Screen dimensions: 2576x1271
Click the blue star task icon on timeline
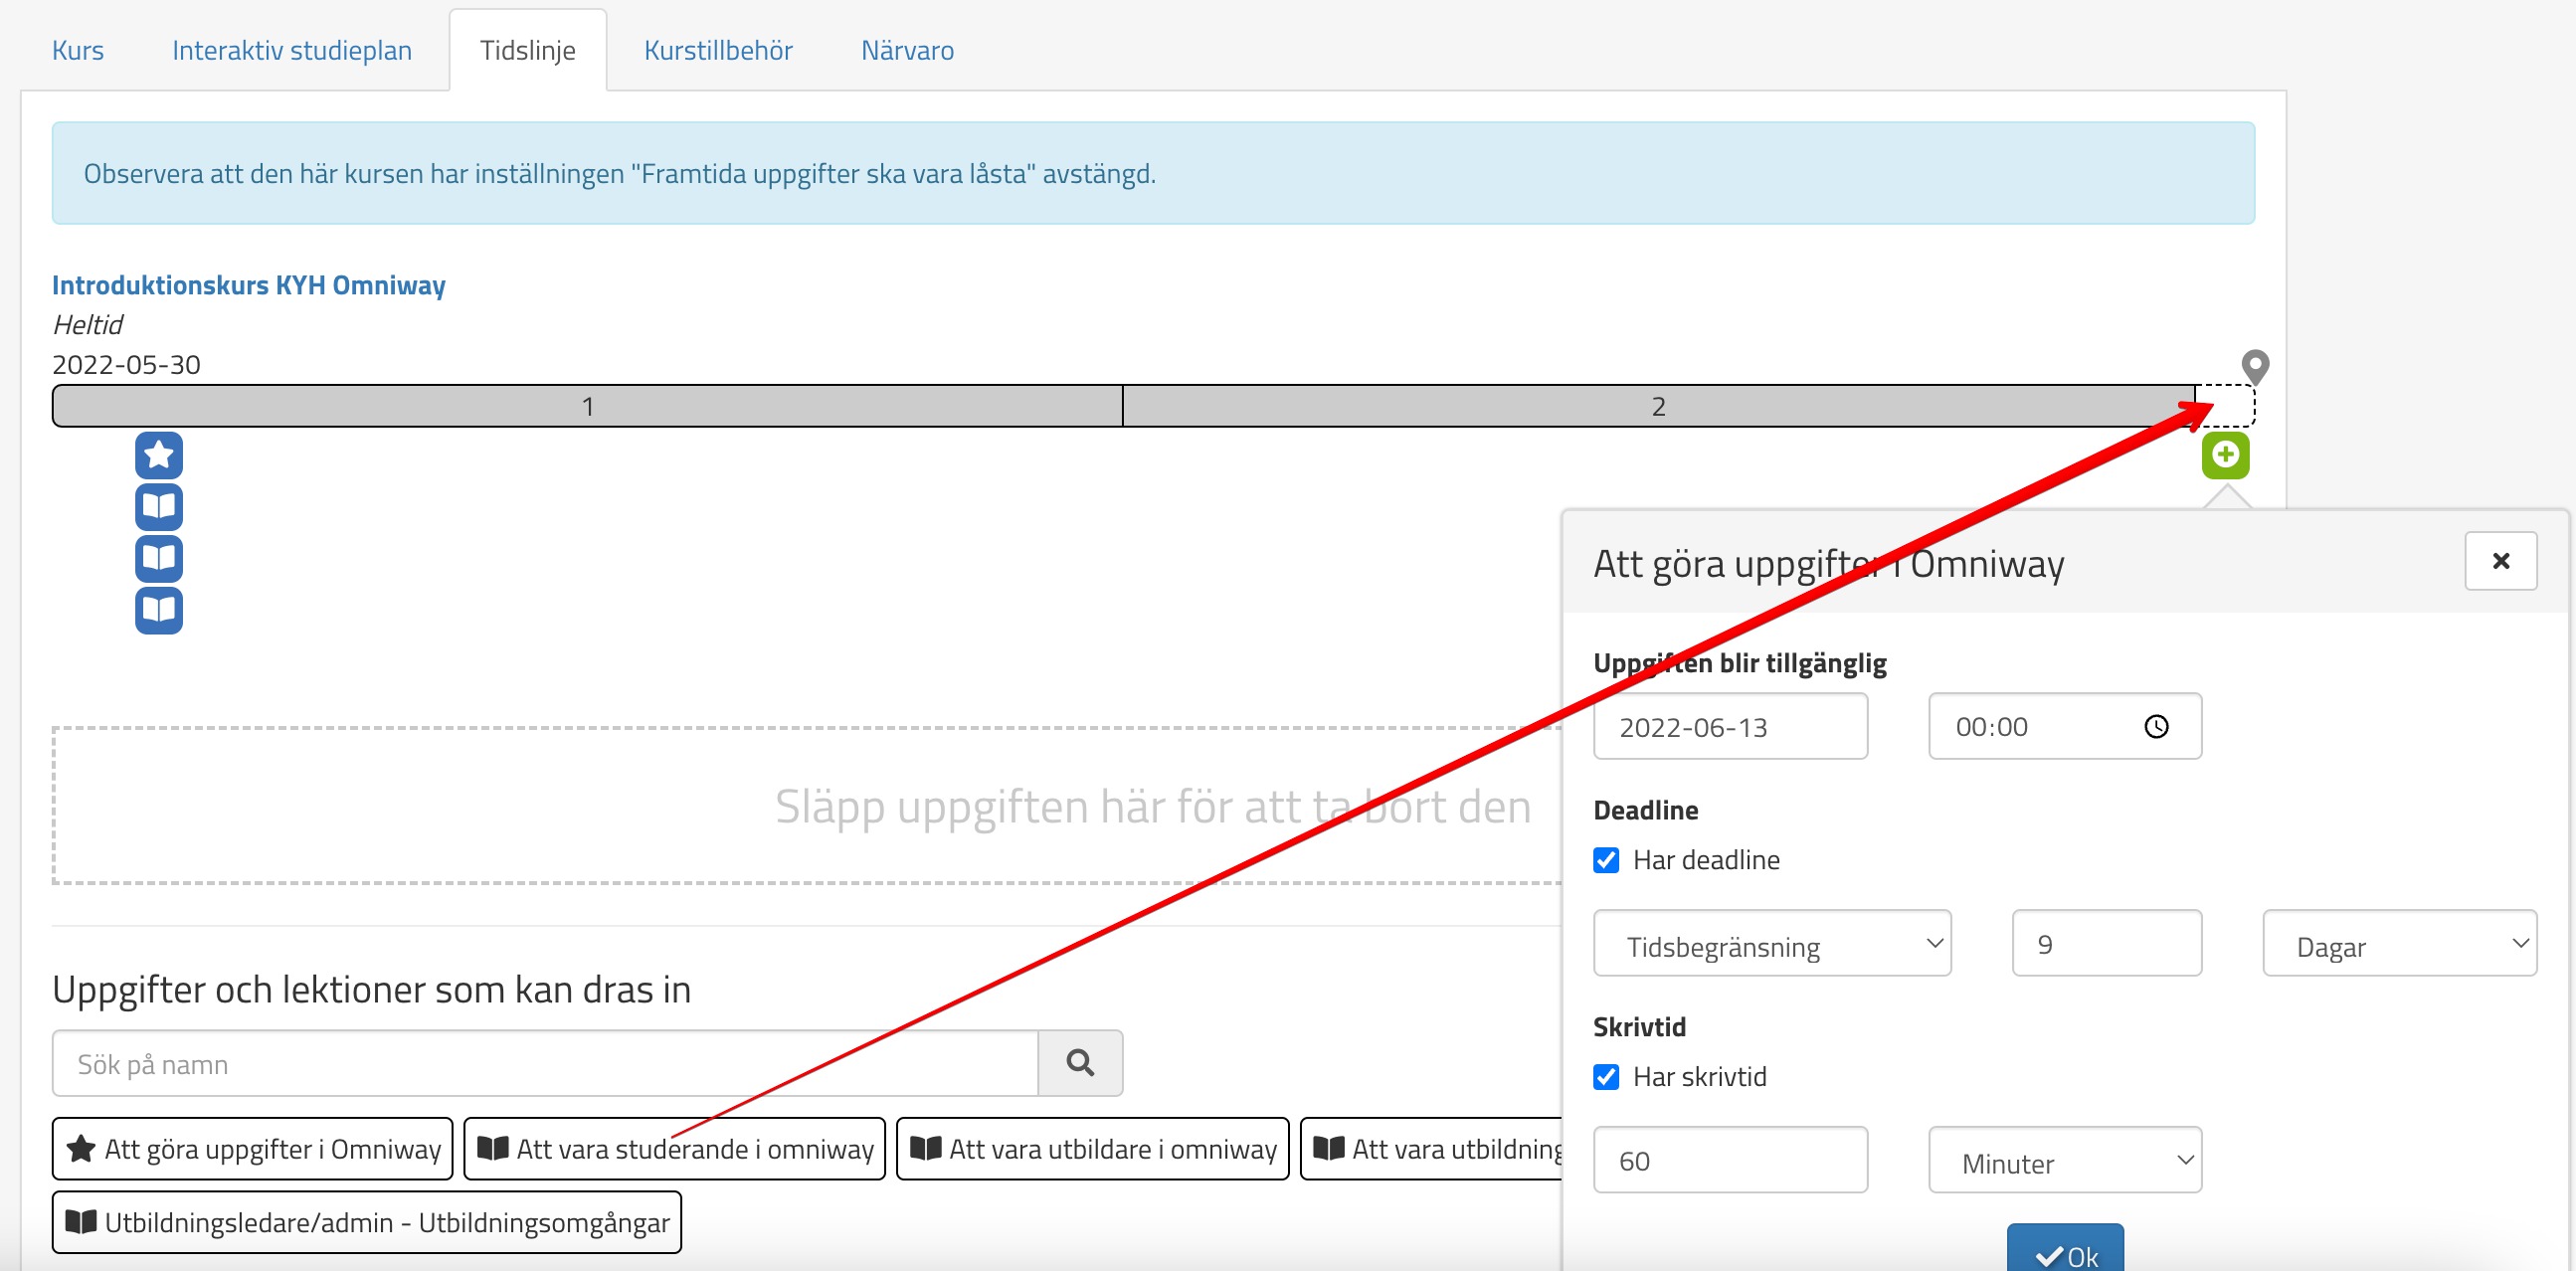[159, 456]
